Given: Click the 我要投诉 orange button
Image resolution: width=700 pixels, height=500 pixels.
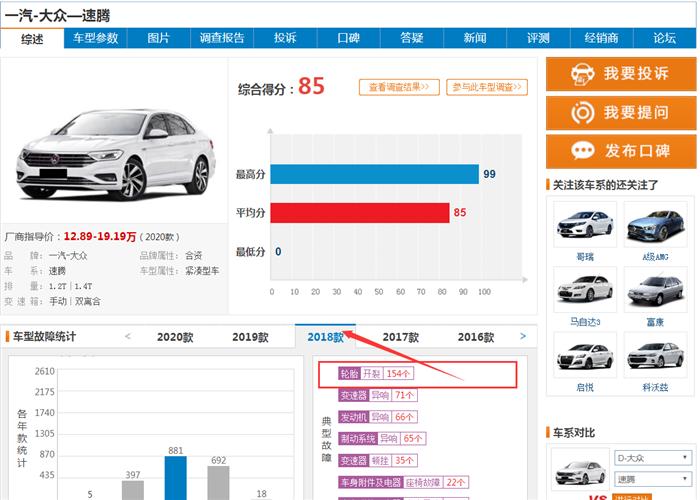Looking at the screenshot, I should (621, 74).
